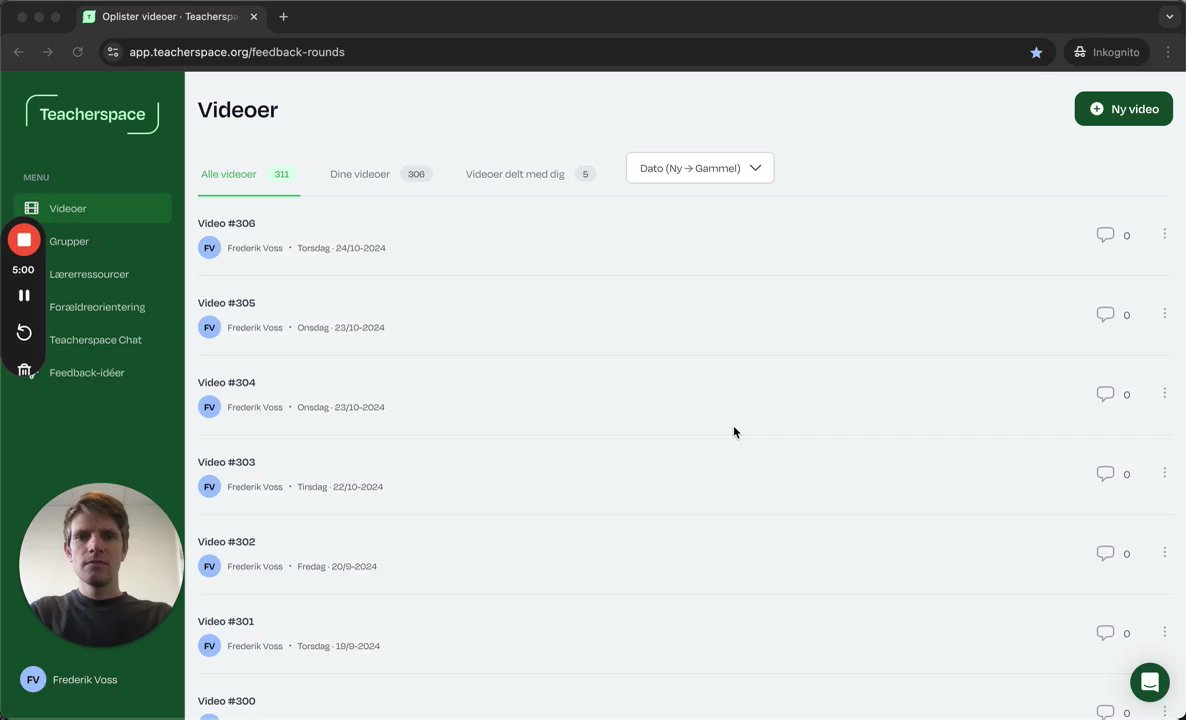This screenshot has height=720, width=1186.
Task: Open comments for Video #301
Action: point(1113,632)
